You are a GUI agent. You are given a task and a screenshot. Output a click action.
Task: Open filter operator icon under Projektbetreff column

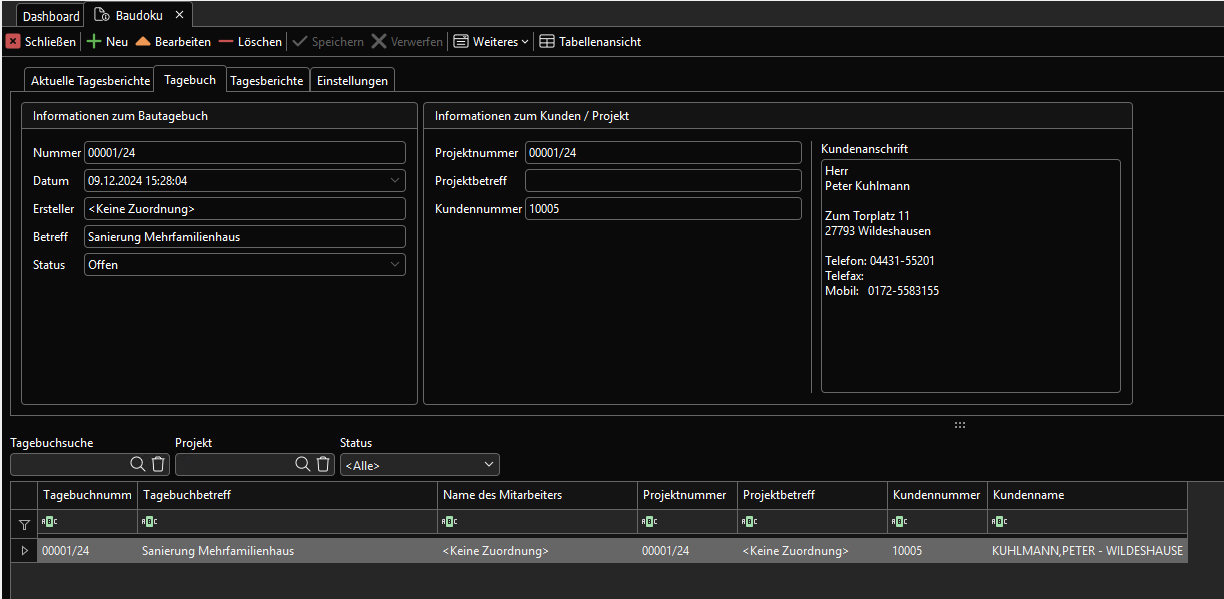pos(748,521)
